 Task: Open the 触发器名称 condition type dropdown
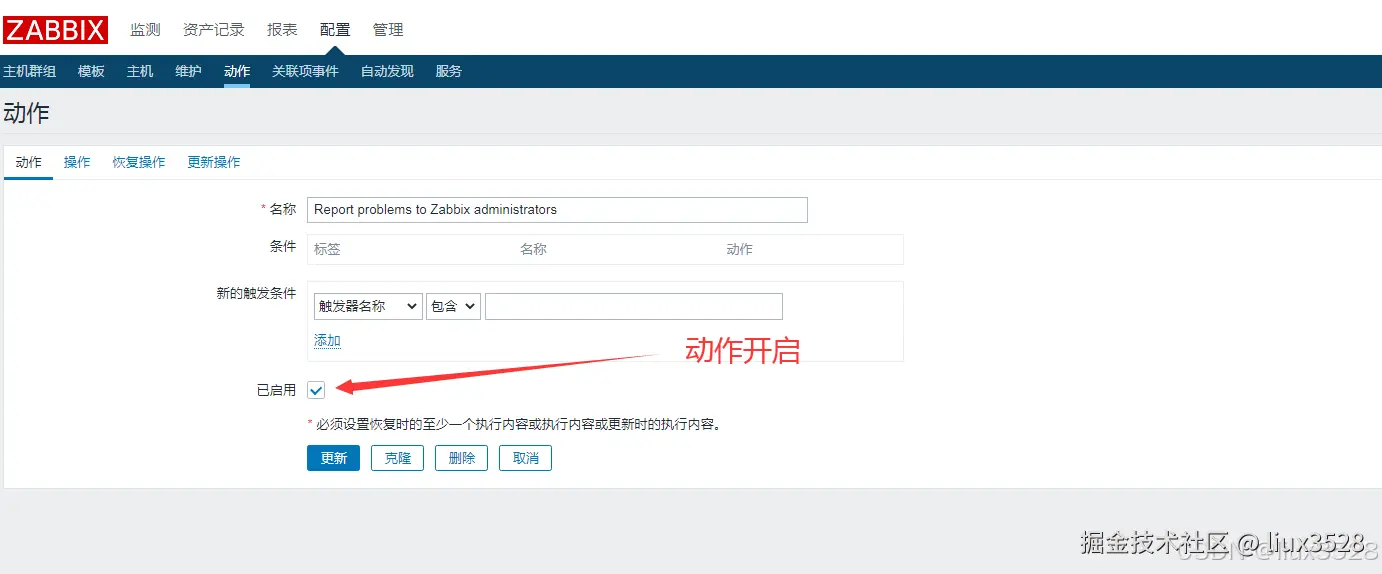coord(368,306)
